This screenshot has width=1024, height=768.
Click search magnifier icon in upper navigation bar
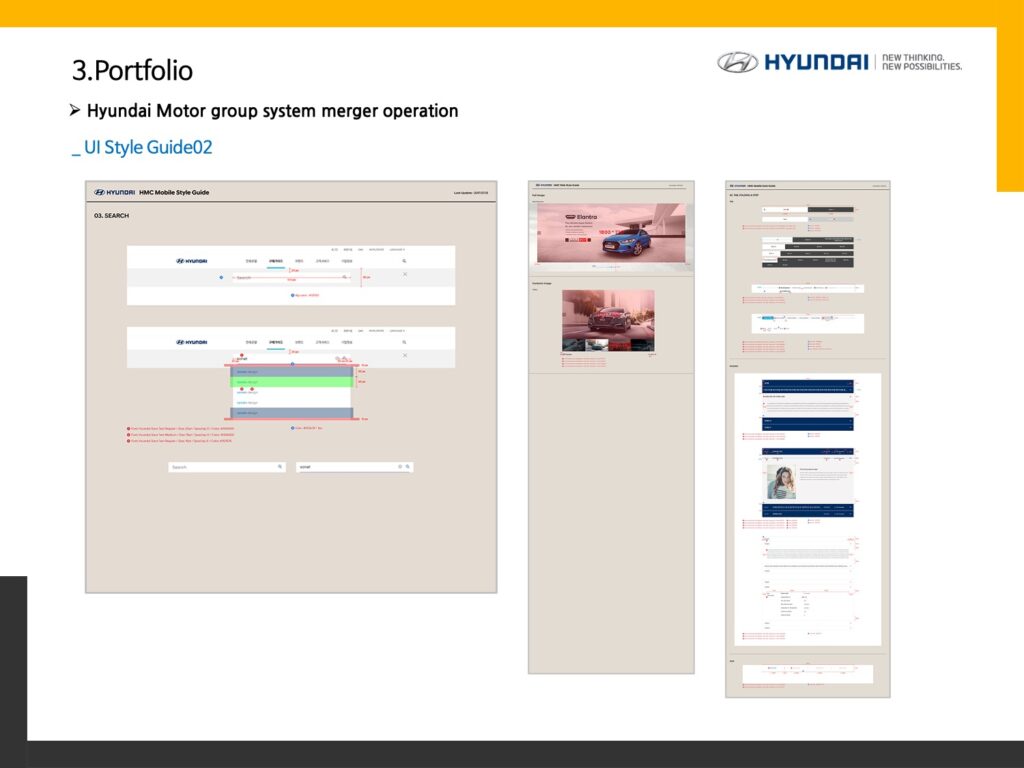click(404, 260)
